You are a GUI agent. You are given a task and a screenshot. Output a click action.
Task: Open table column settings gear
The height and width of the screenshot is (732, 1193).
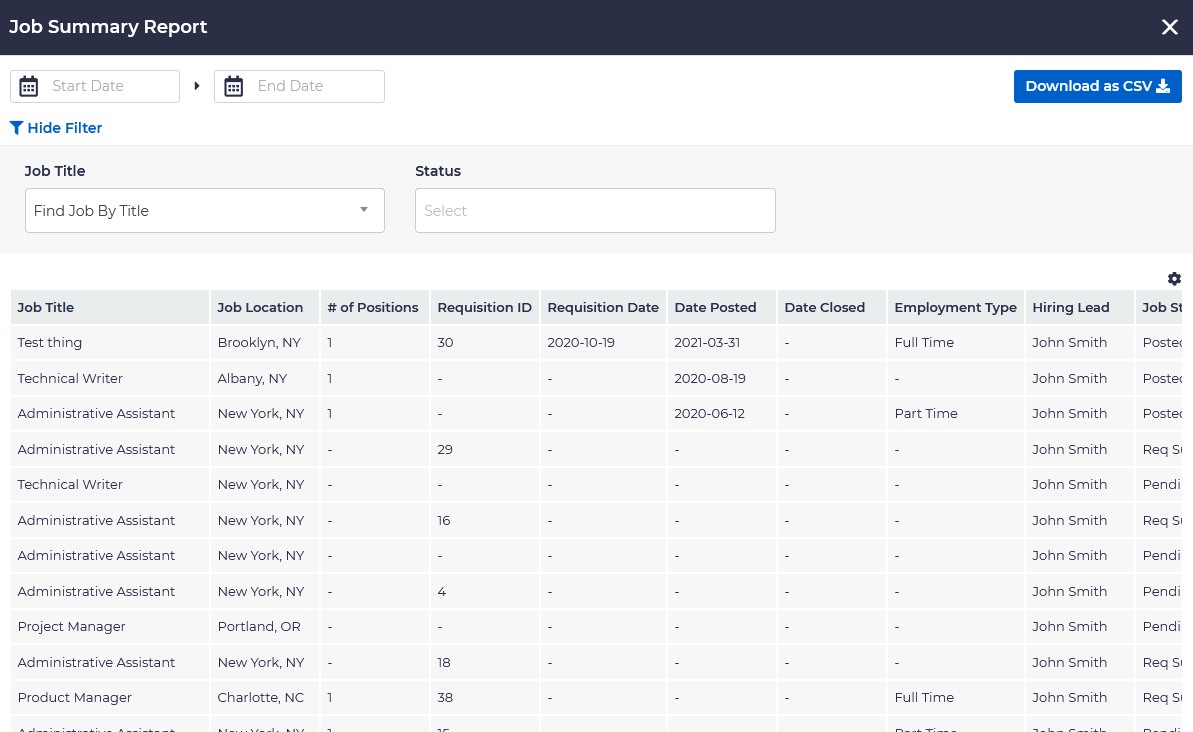1174,279
